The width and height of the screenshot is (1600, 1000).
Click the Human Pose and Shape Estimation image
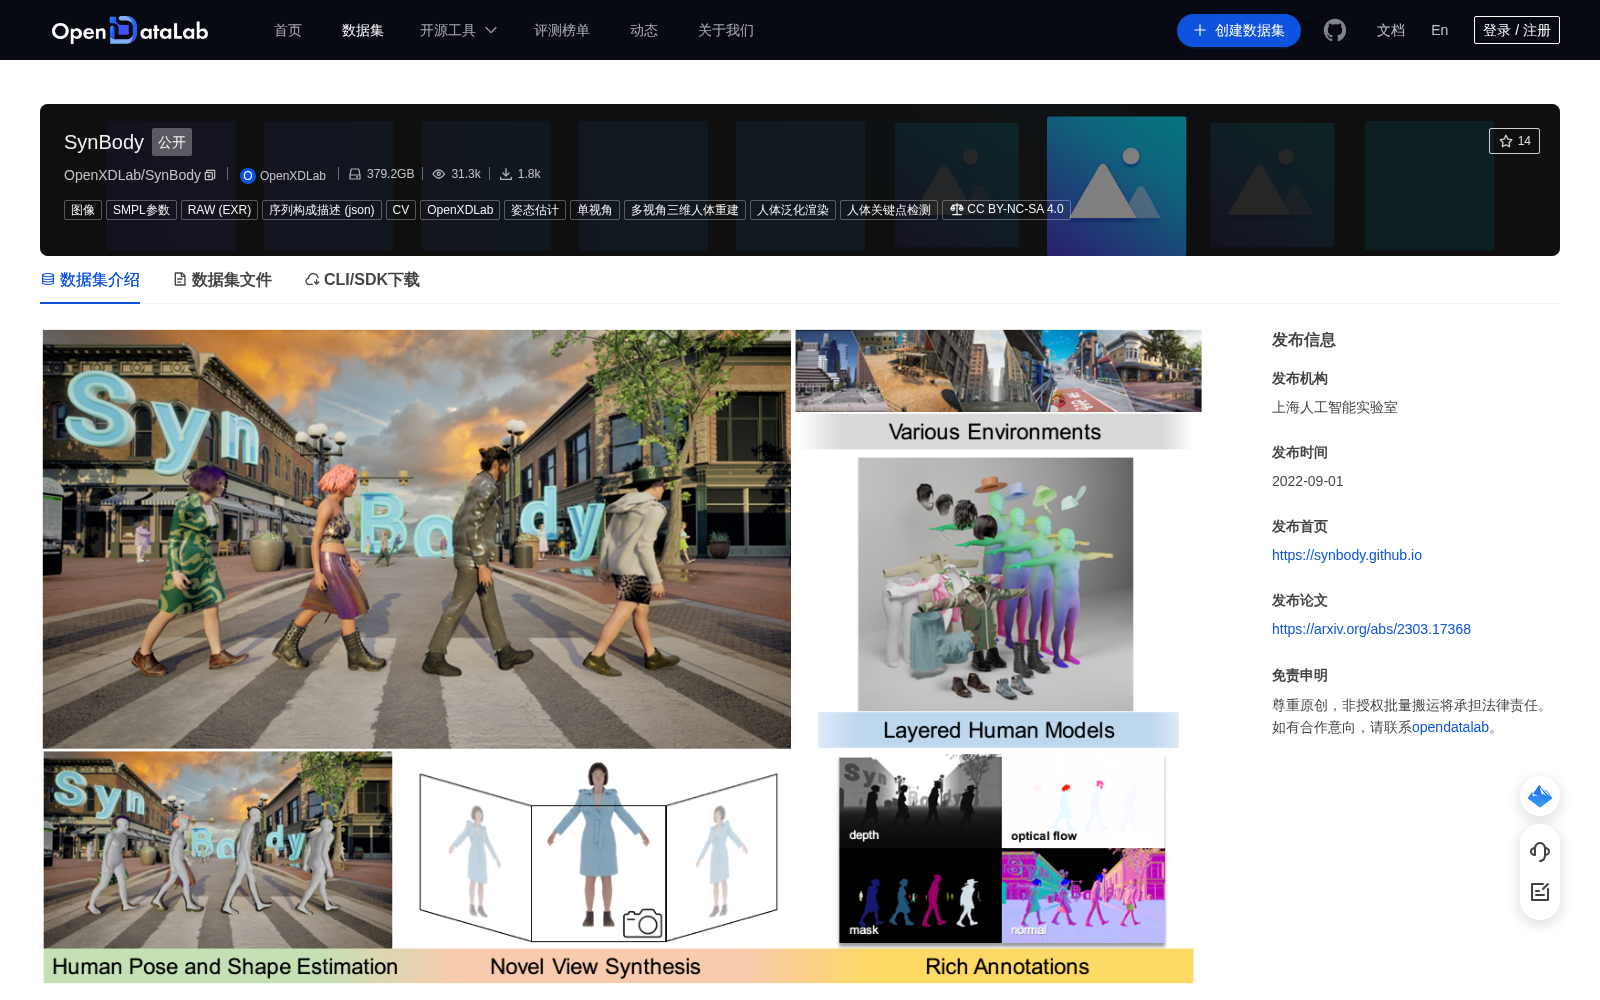click(x=218, y=850)
